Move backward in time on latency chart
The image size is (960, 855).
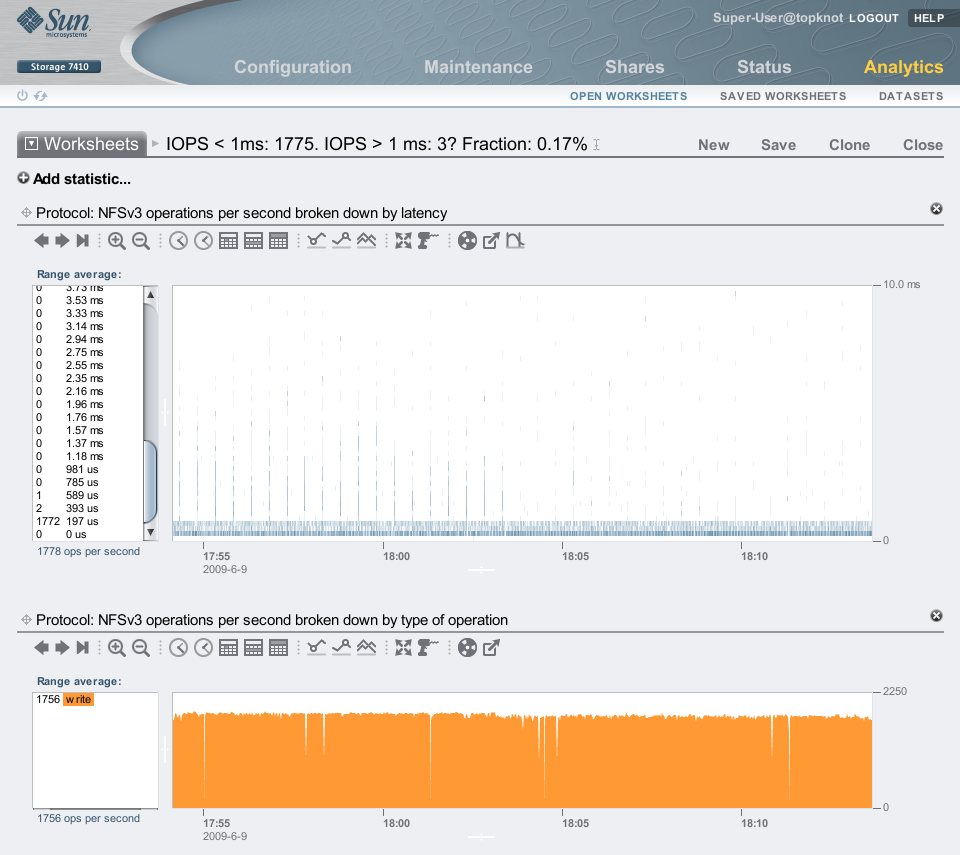click(41, 241)
